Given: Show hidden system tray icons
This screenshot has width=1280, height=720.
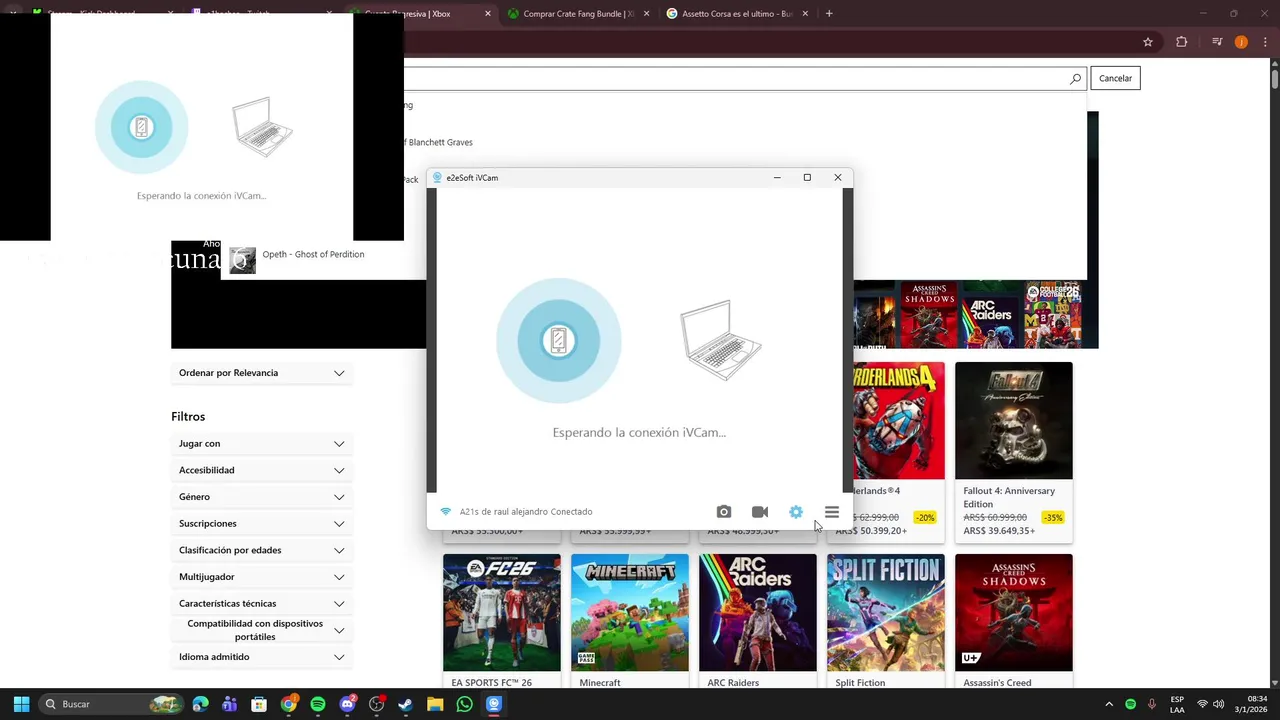Looking at the screenshot, I should 1108,704.
